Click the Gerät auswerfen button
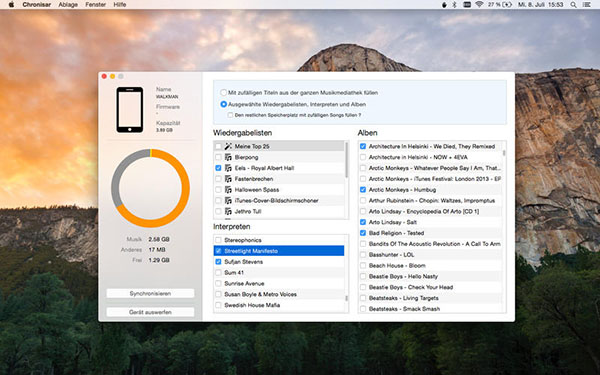Image resolution: width=600 pixels, height=375 pixels. coord(150,312)
